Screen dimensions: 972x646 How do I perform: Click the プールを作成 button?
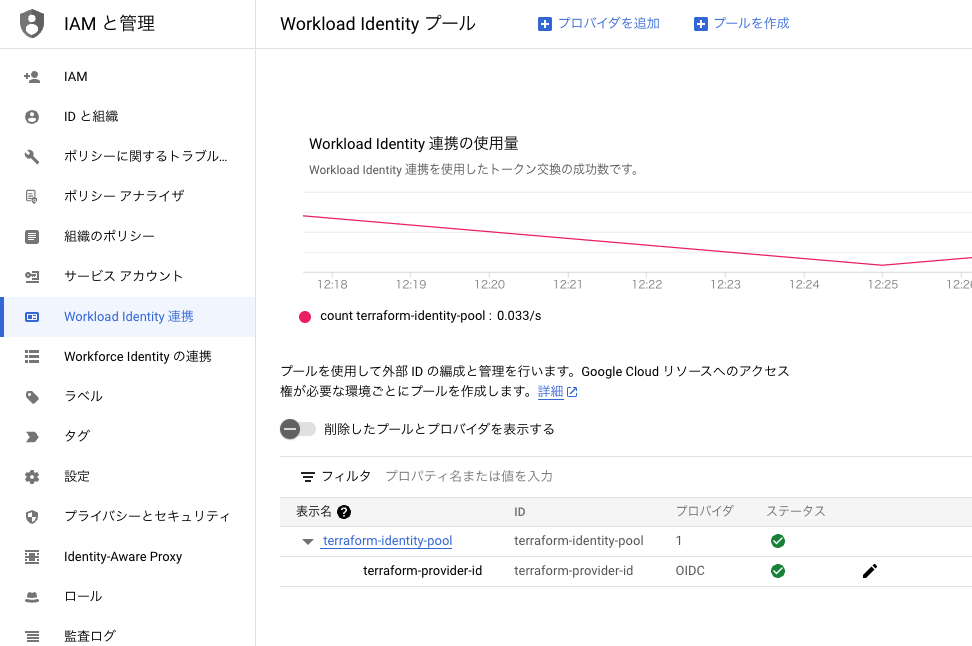pos(741,23)
